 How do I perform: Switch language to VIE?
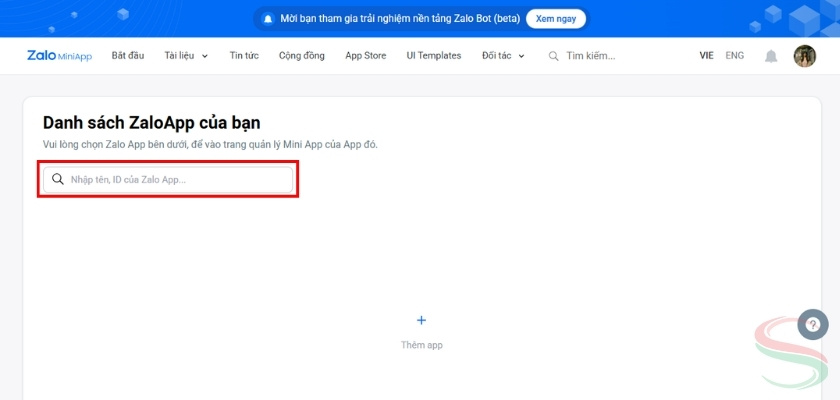pyautogui.click(x=707, y=55)
